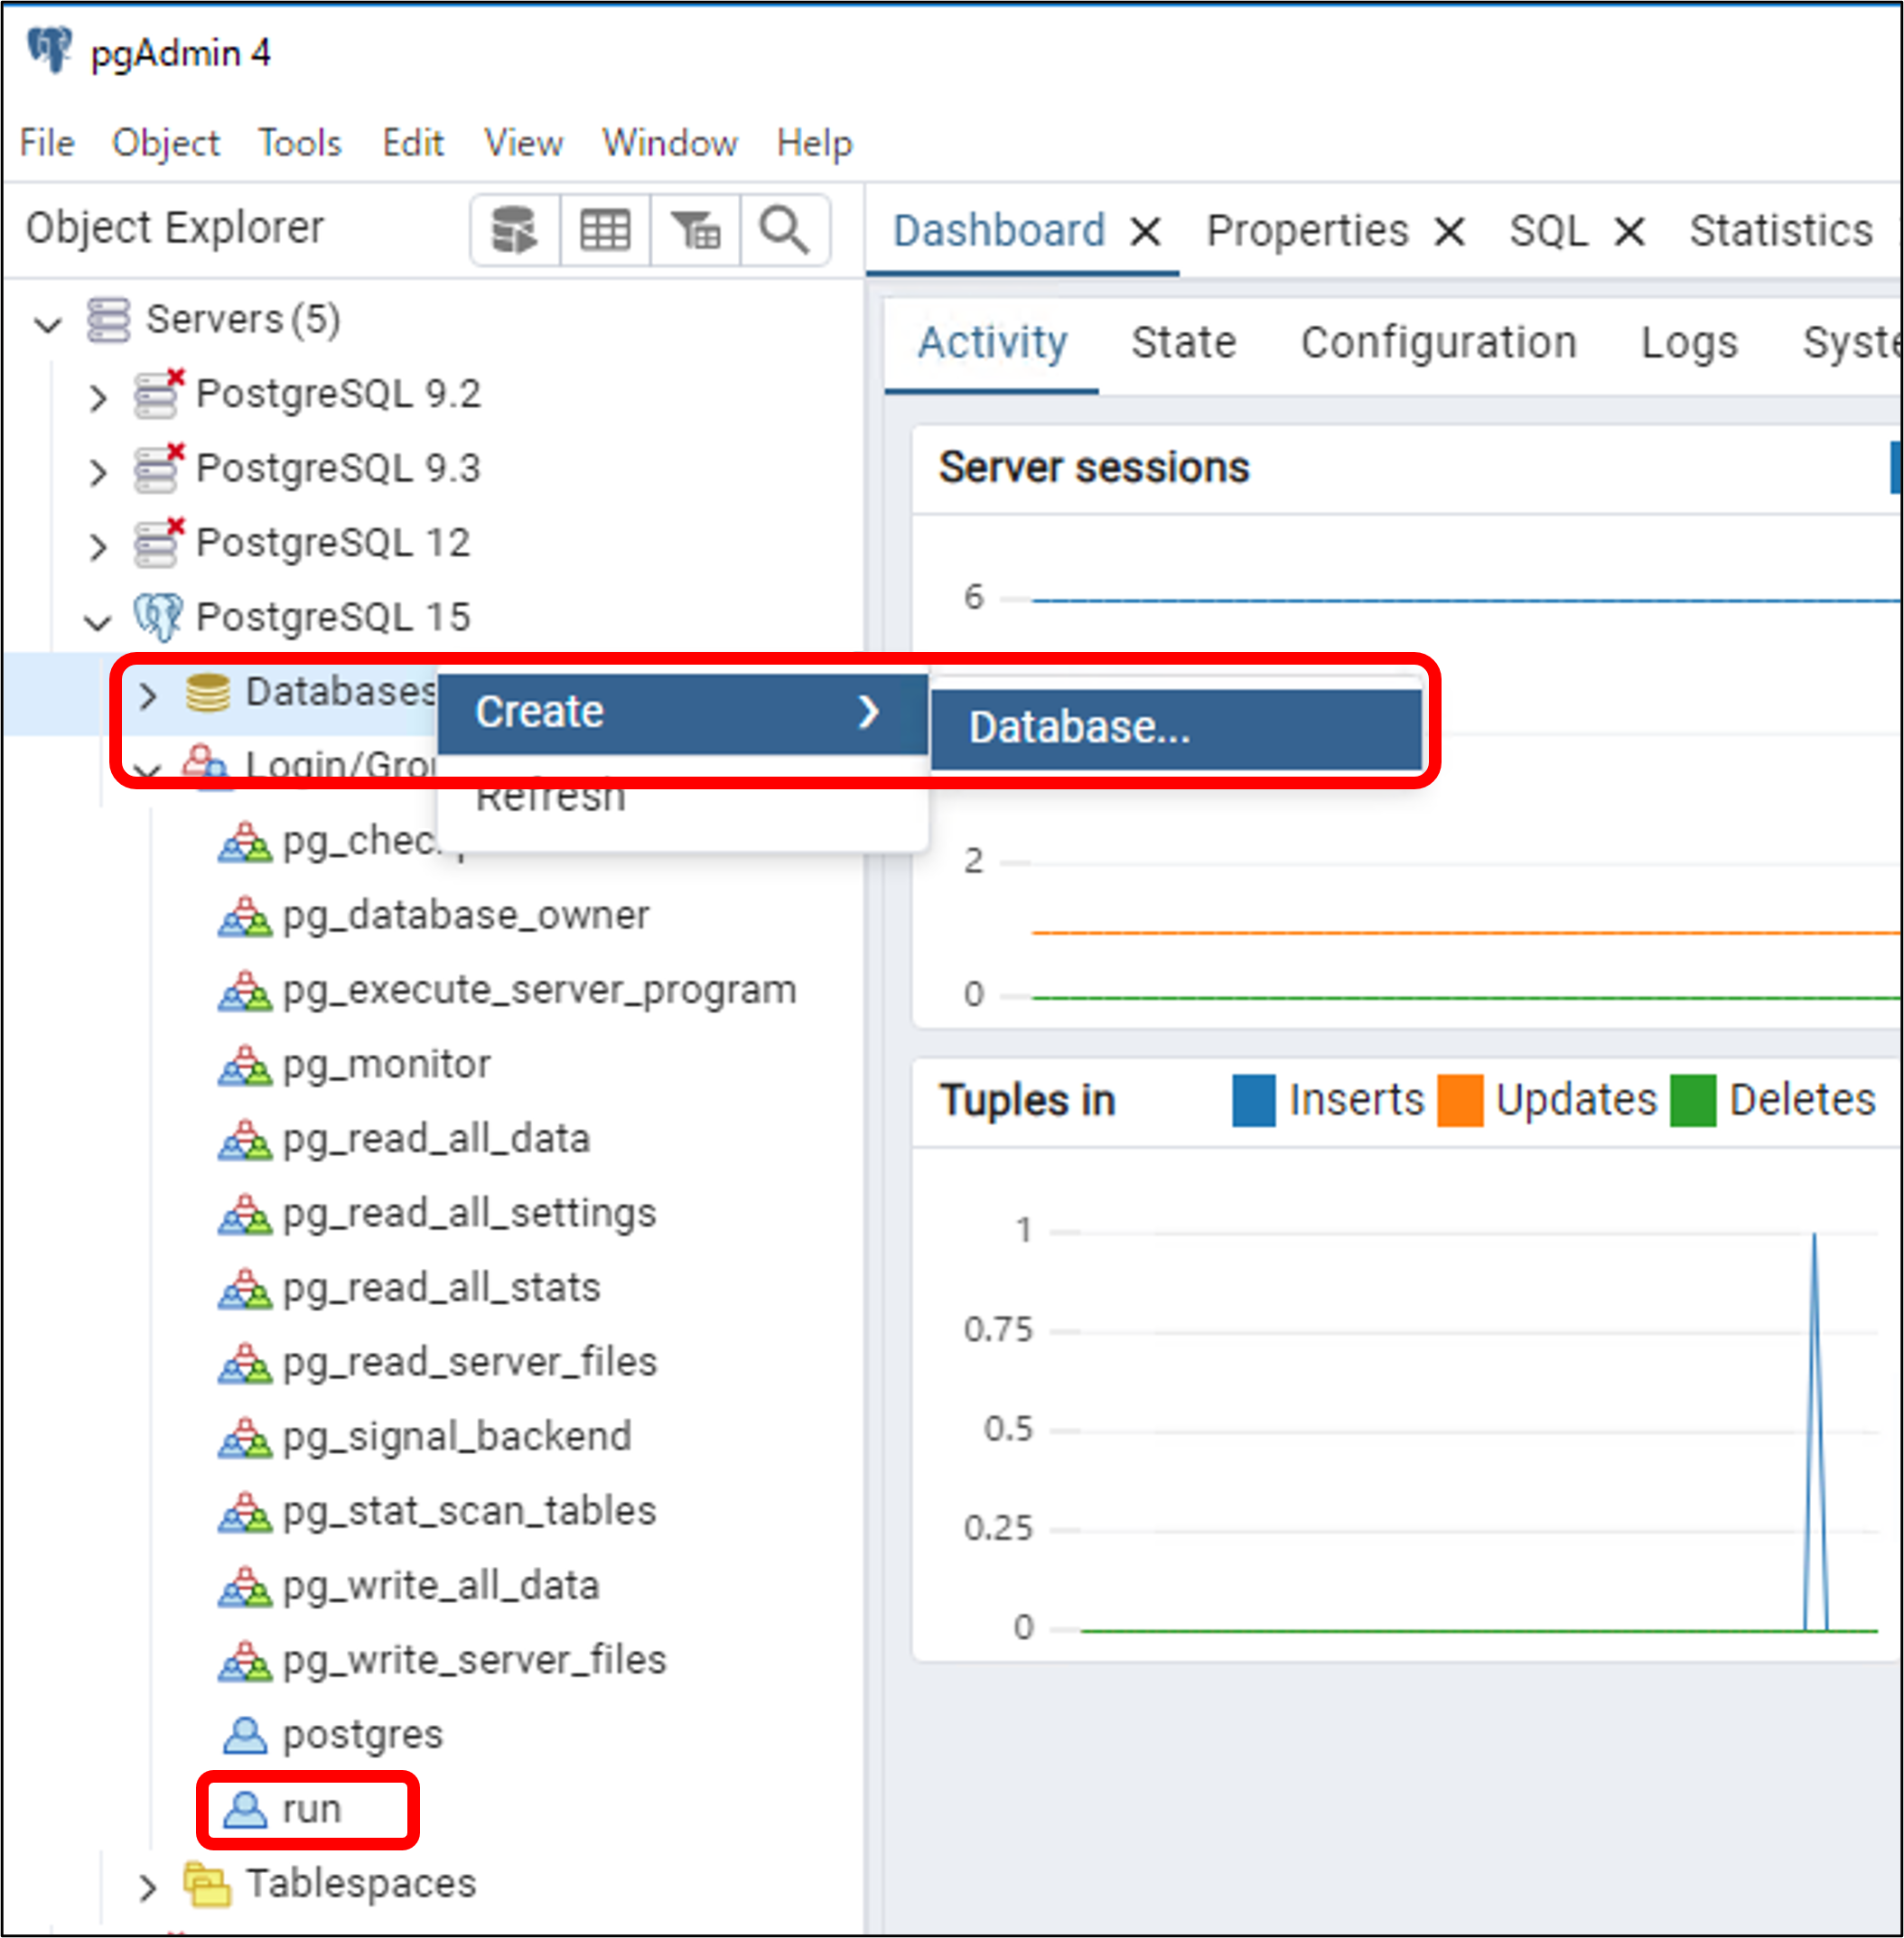Image resolution: width=1904 pixels, height=1938 pixels.
Task: Close the SQL tab
Action: (x=1630, y=233)
